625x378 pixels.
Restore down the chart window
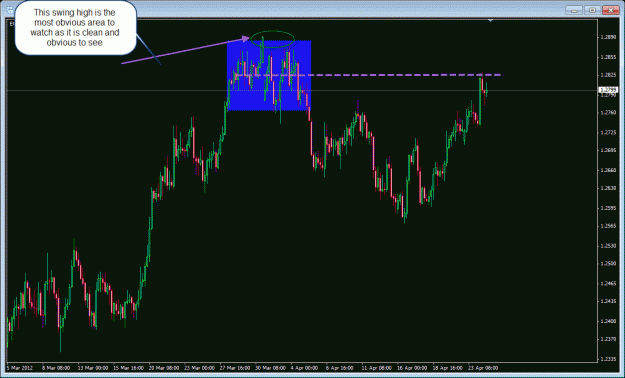[593, 10]
